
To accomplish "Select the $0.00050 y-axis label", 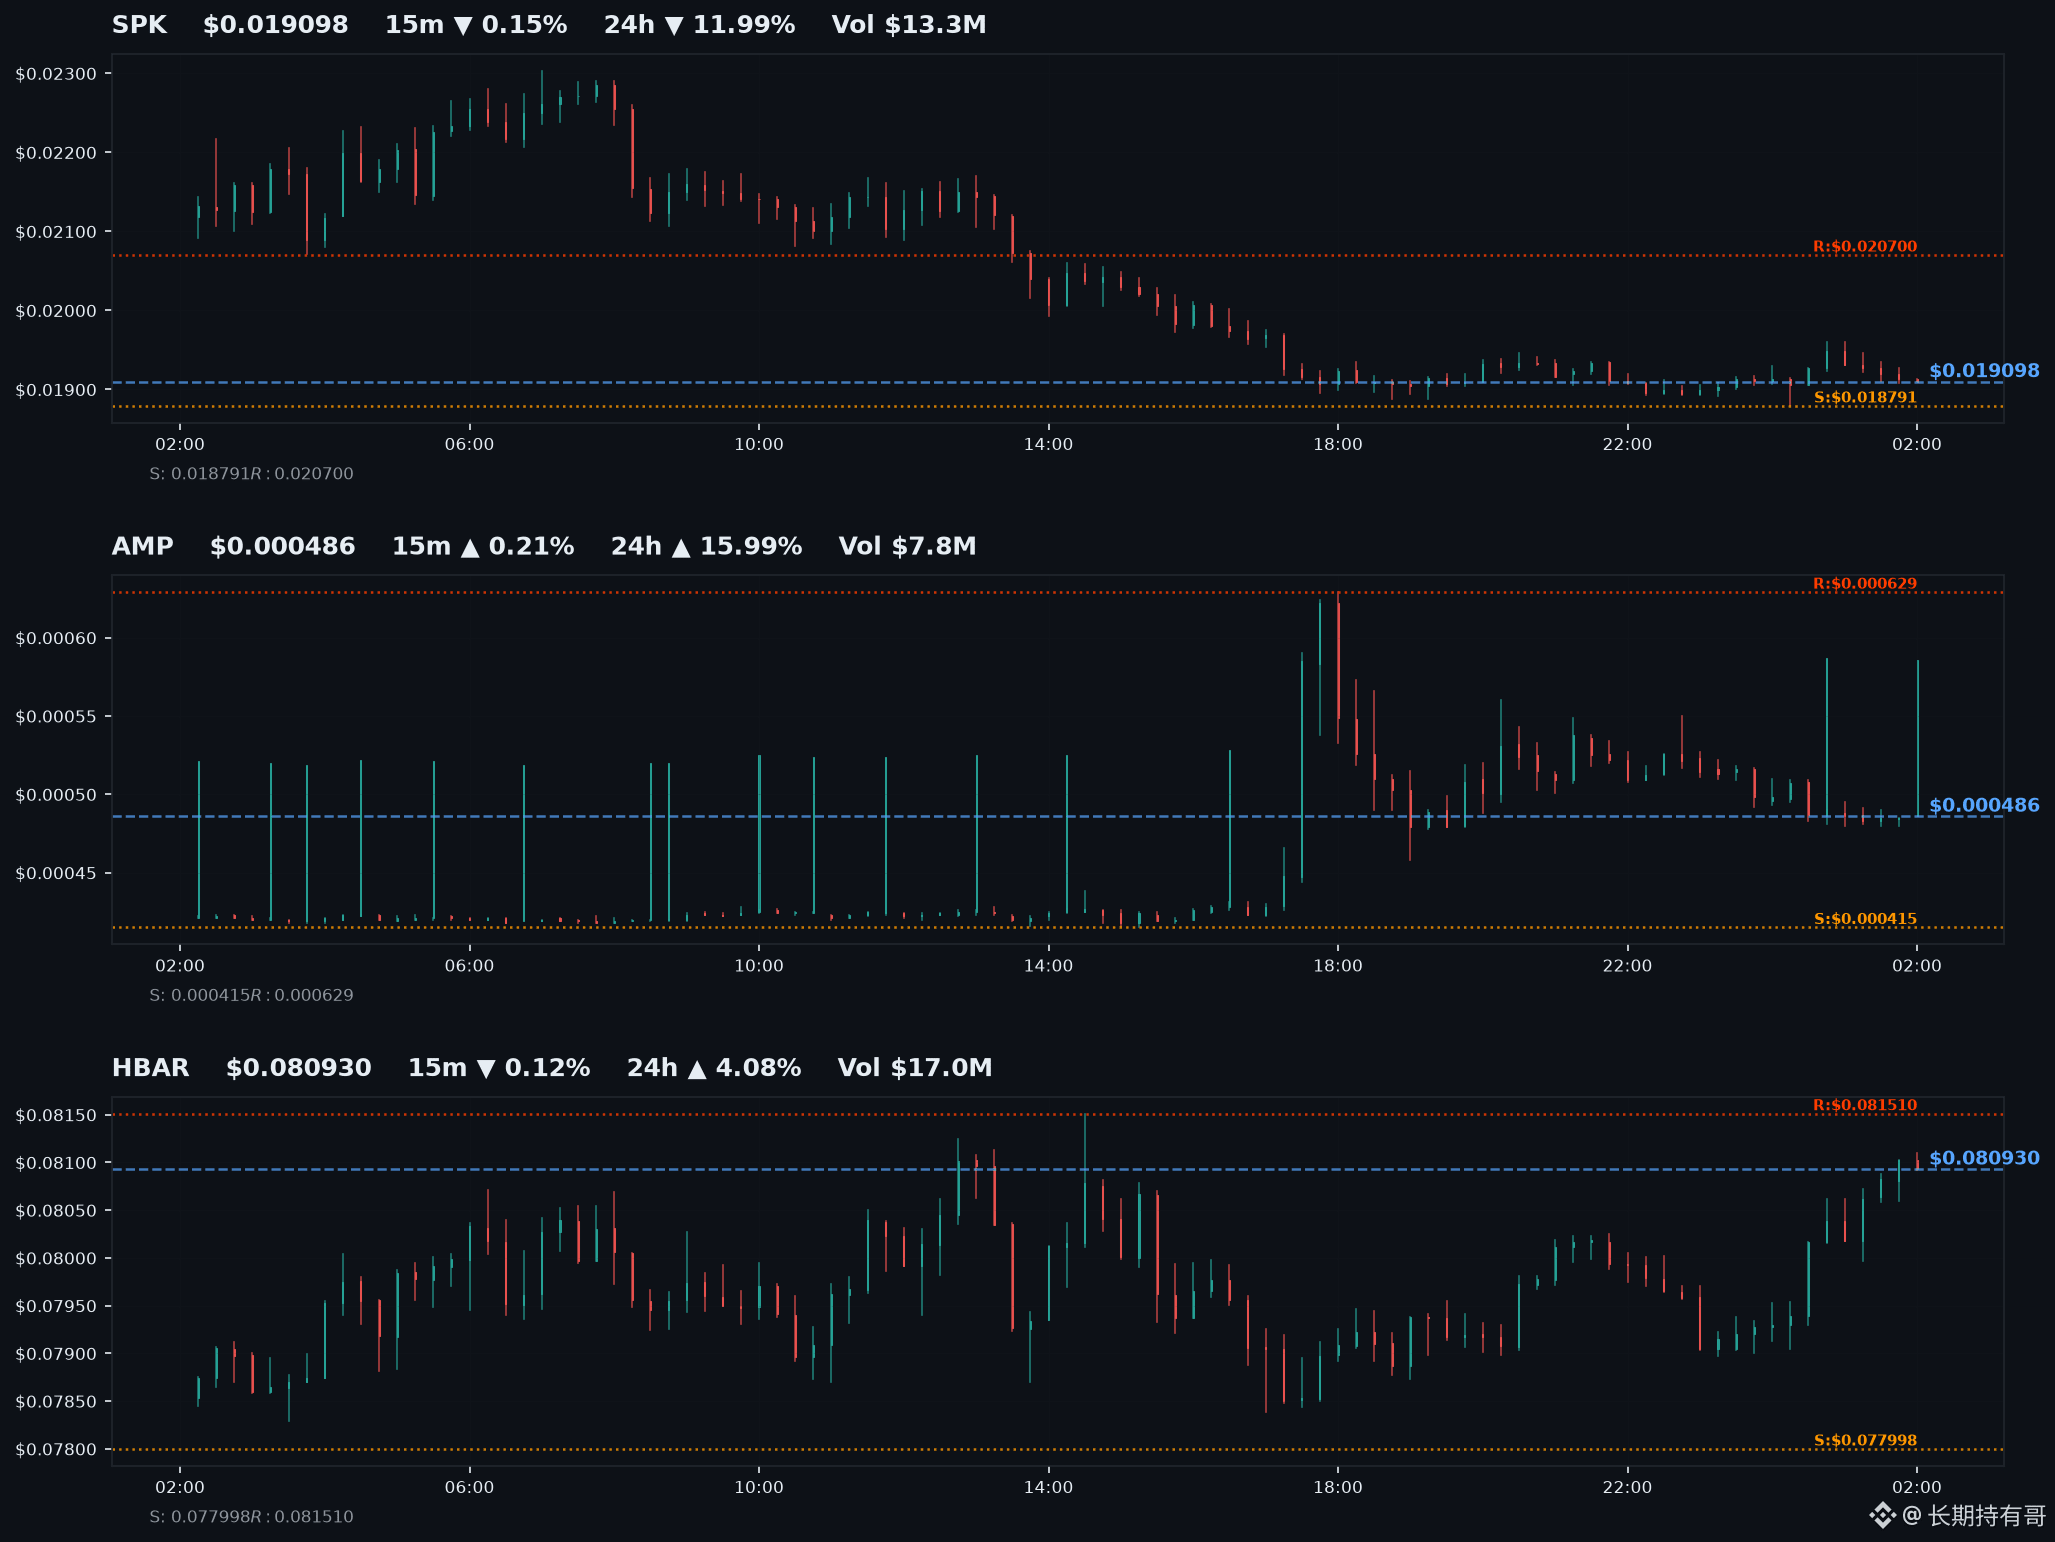I will tap(56, 795).
